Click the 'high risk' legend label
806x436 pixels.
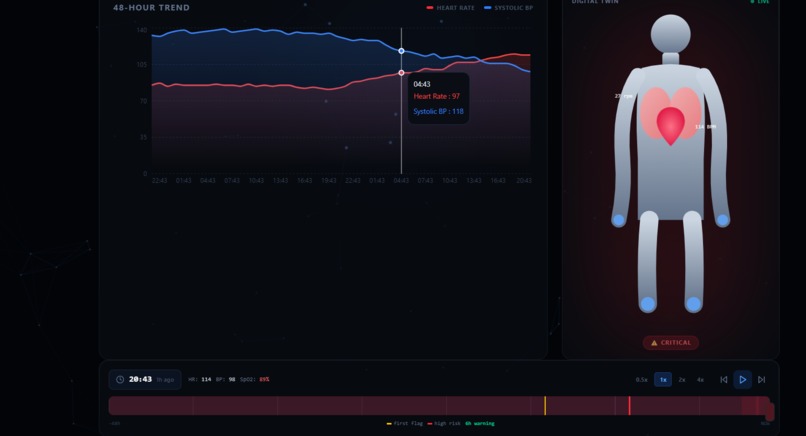click(444, 424)
